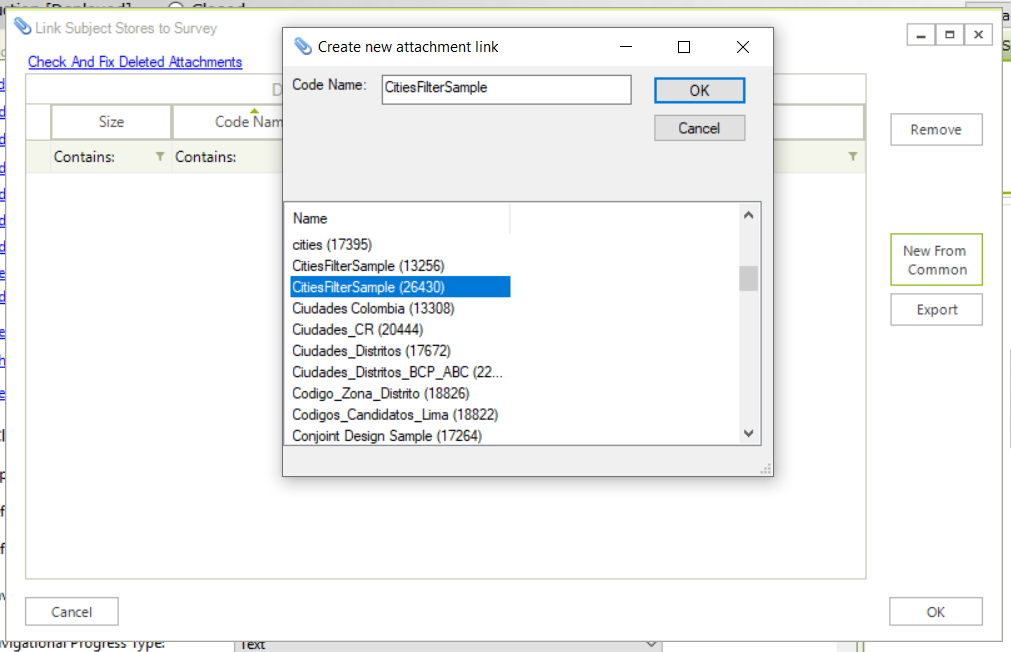
Task: Click the paperclip icon beside Link Subject Stores to Survey
Action: coord(23,26)
